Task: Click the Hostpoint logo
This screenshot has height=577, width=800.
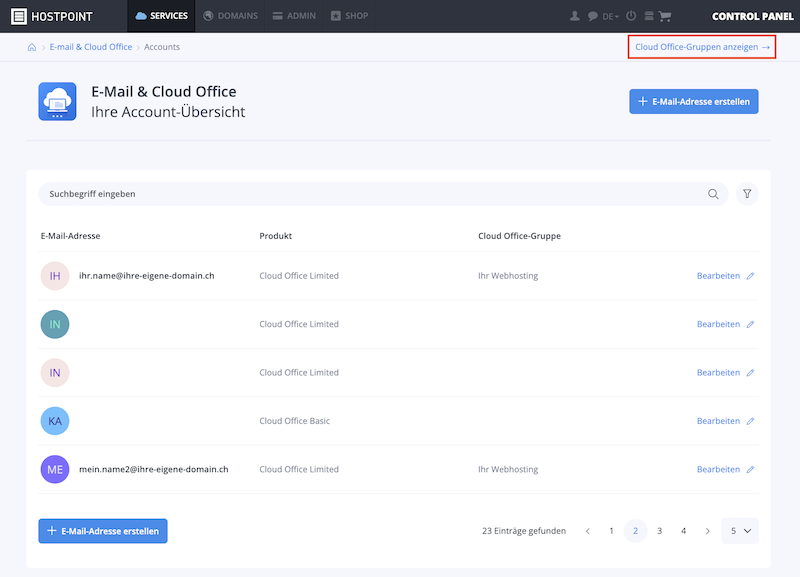Action: coord(52,16)
